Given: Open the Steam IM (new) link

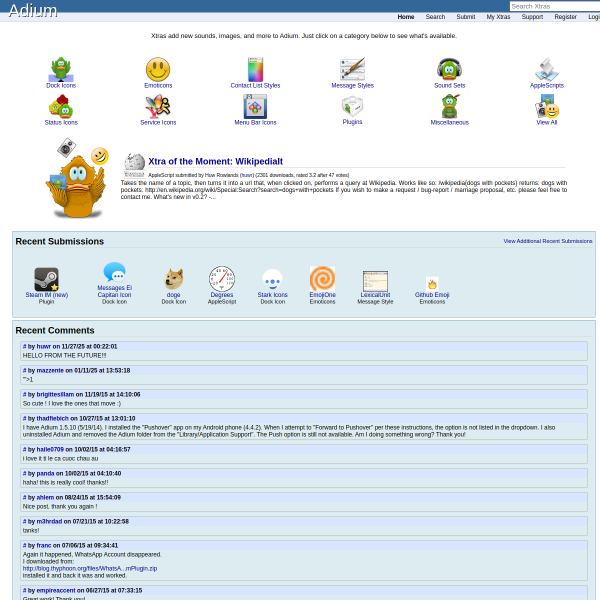Looking at the screenshot, I should pos(47,295).
